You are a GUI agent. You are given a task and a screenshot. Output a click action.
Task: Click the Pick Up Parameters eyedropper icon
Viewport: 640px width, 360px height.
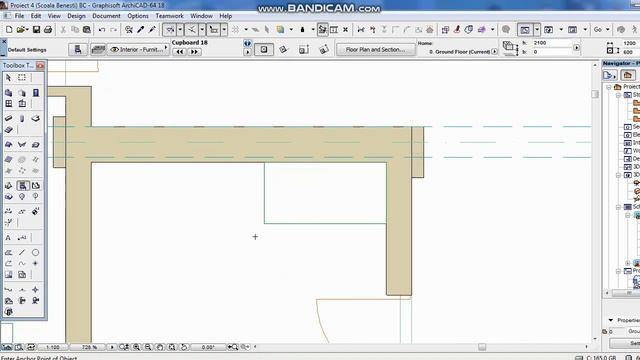pyautogui.click(x=140, y=29)
